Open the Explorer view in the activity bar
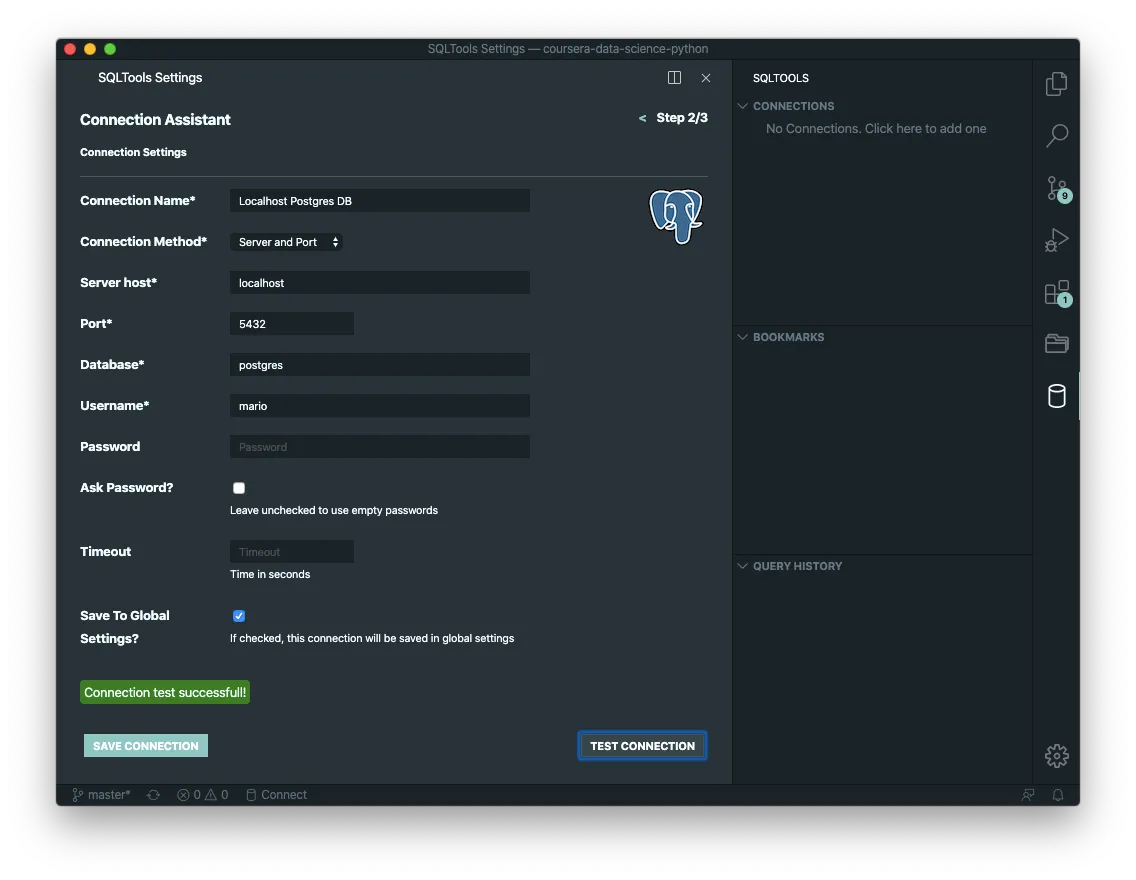Screen dimensions: 1136x880 tap(1056, 83)
